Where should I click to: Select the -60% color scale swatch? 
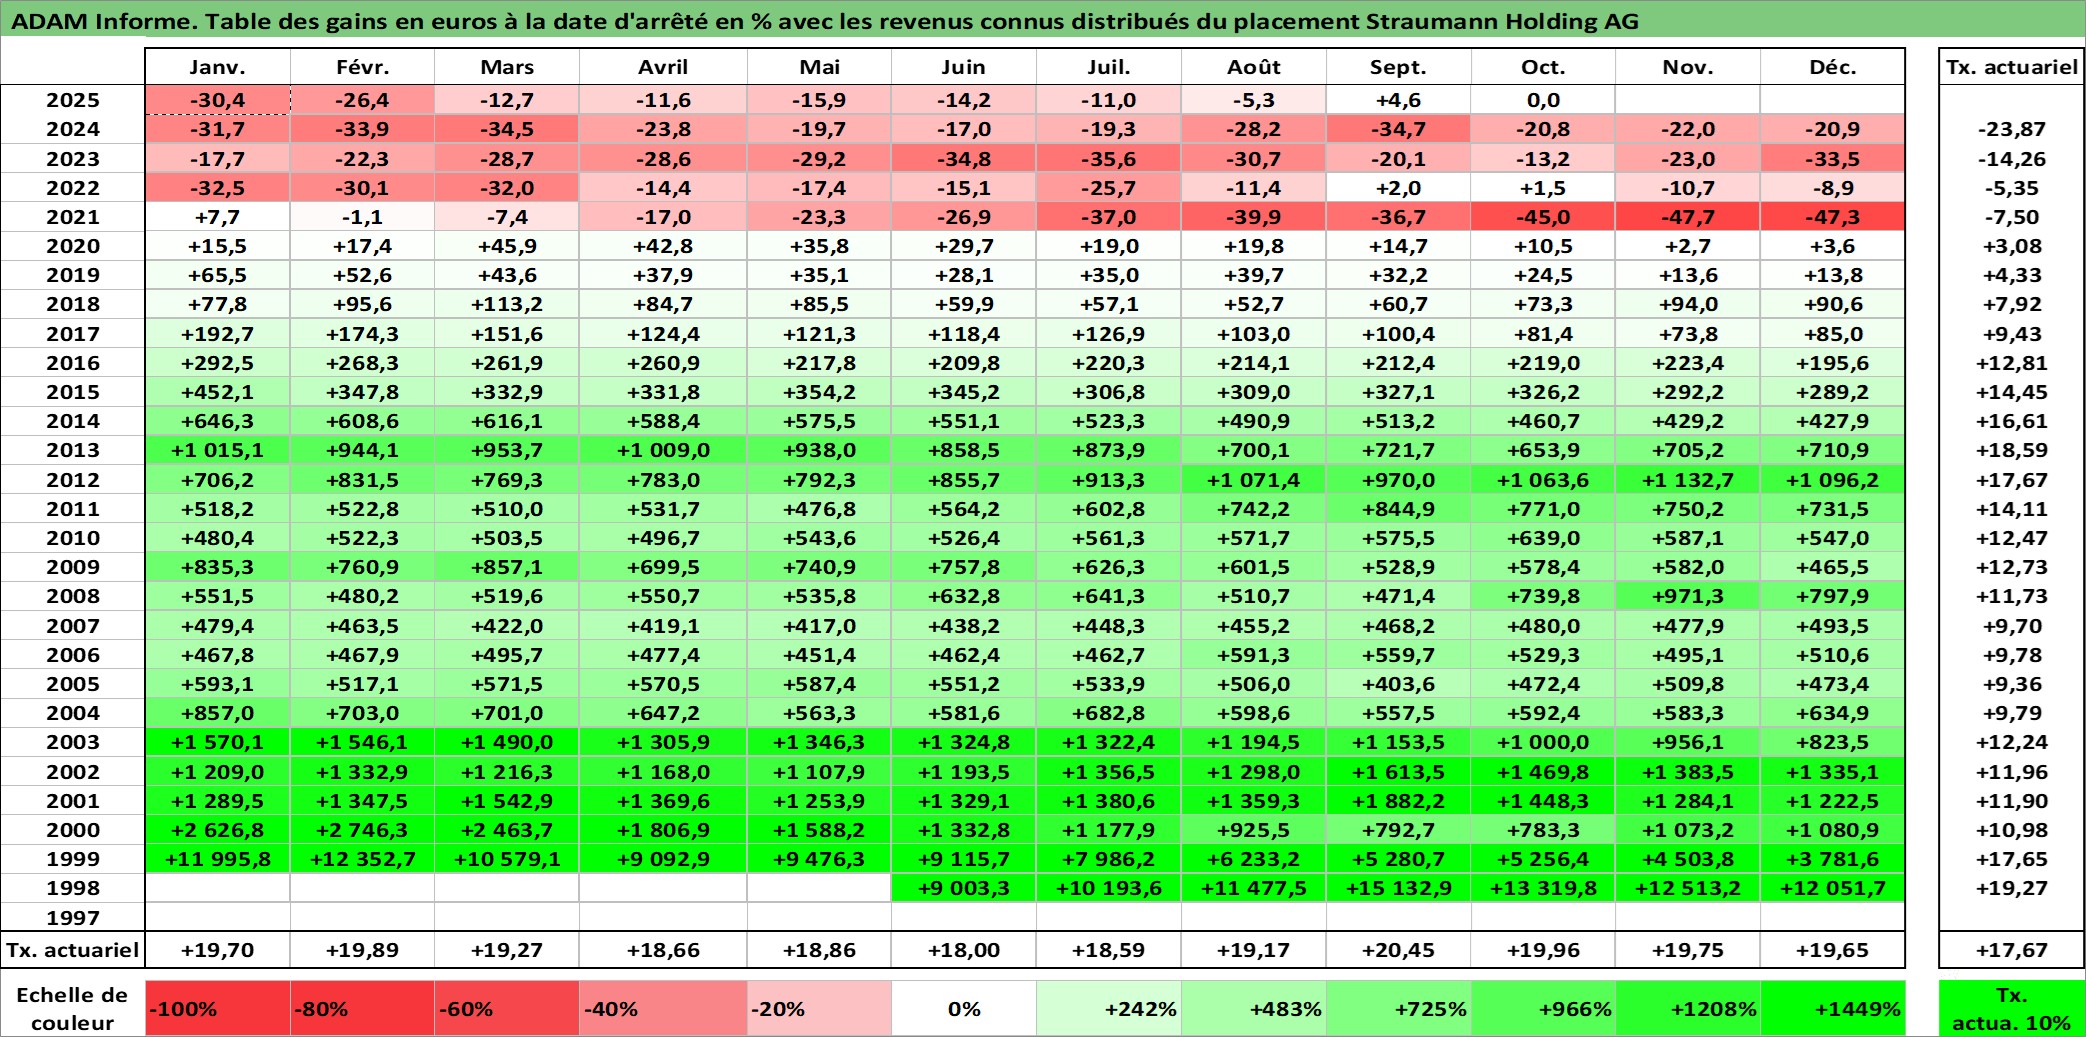[507, 1008]
